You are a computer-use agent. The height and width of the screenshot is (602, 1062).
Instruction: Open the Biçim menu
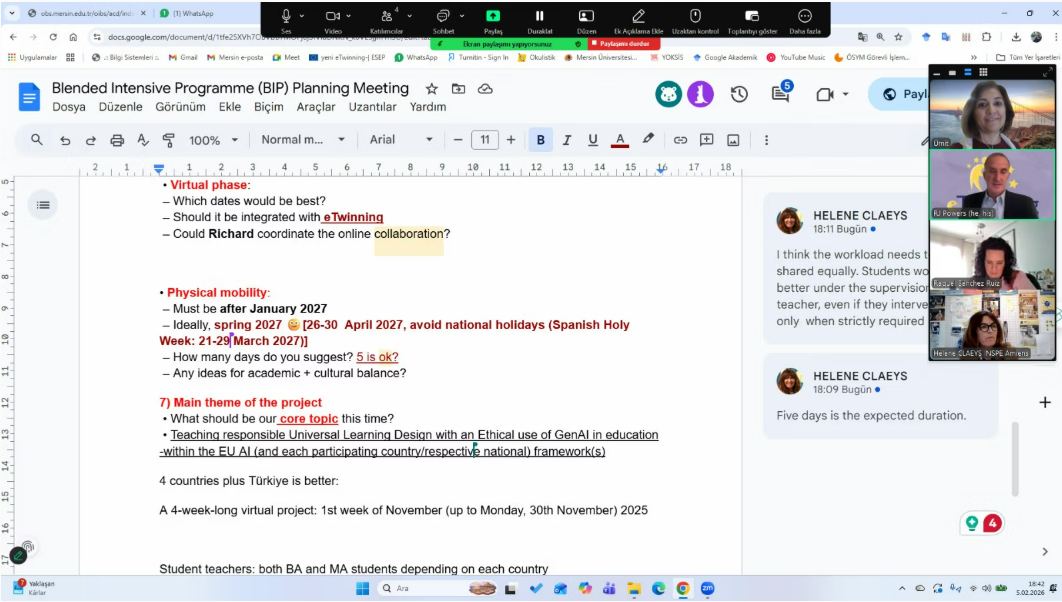(268, 107)
